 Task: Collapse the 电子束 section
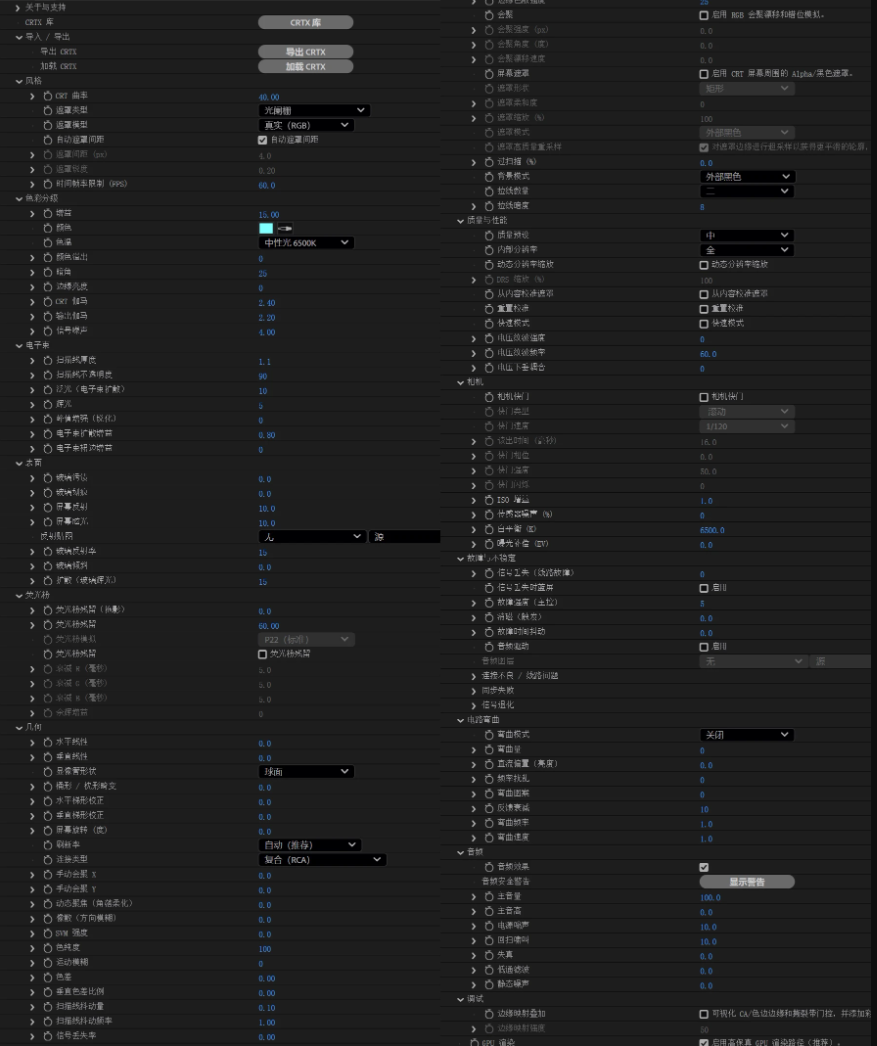[19, 346]
